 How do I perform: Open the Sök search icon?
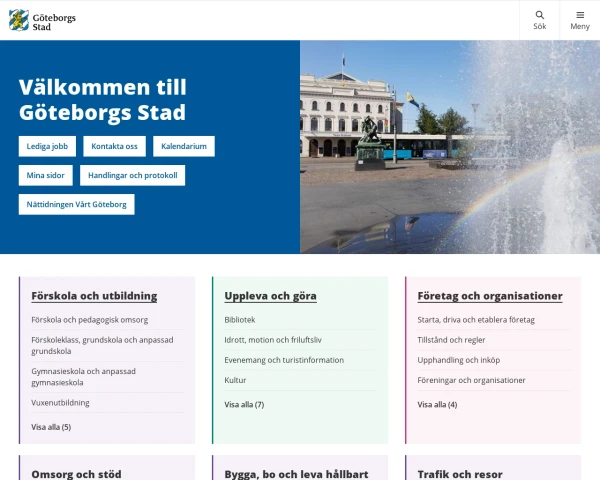point(540,20)
